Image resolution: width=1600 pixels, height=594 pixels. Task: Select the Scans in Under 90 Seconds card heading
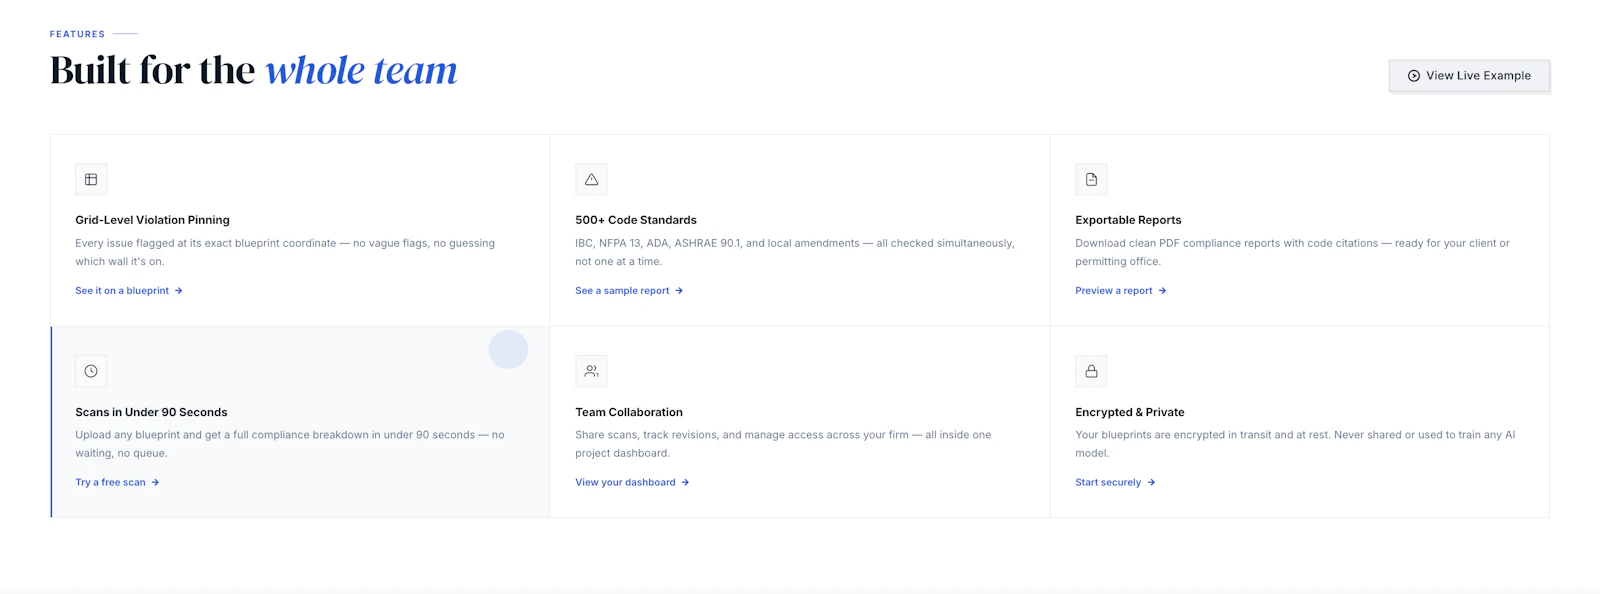tap(151, 412)
